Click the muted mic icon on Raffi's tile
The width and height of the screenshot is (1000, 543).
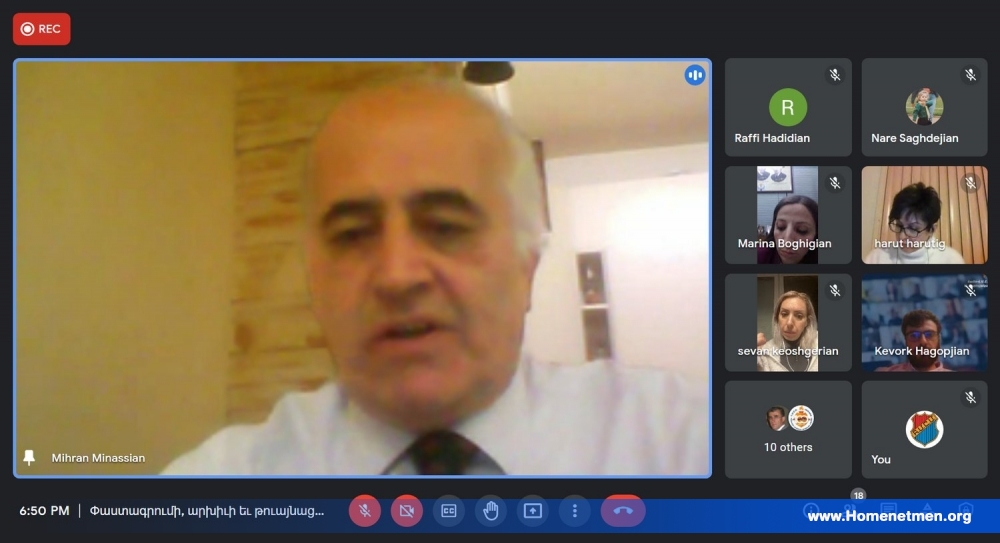click(x=835, y=75)
